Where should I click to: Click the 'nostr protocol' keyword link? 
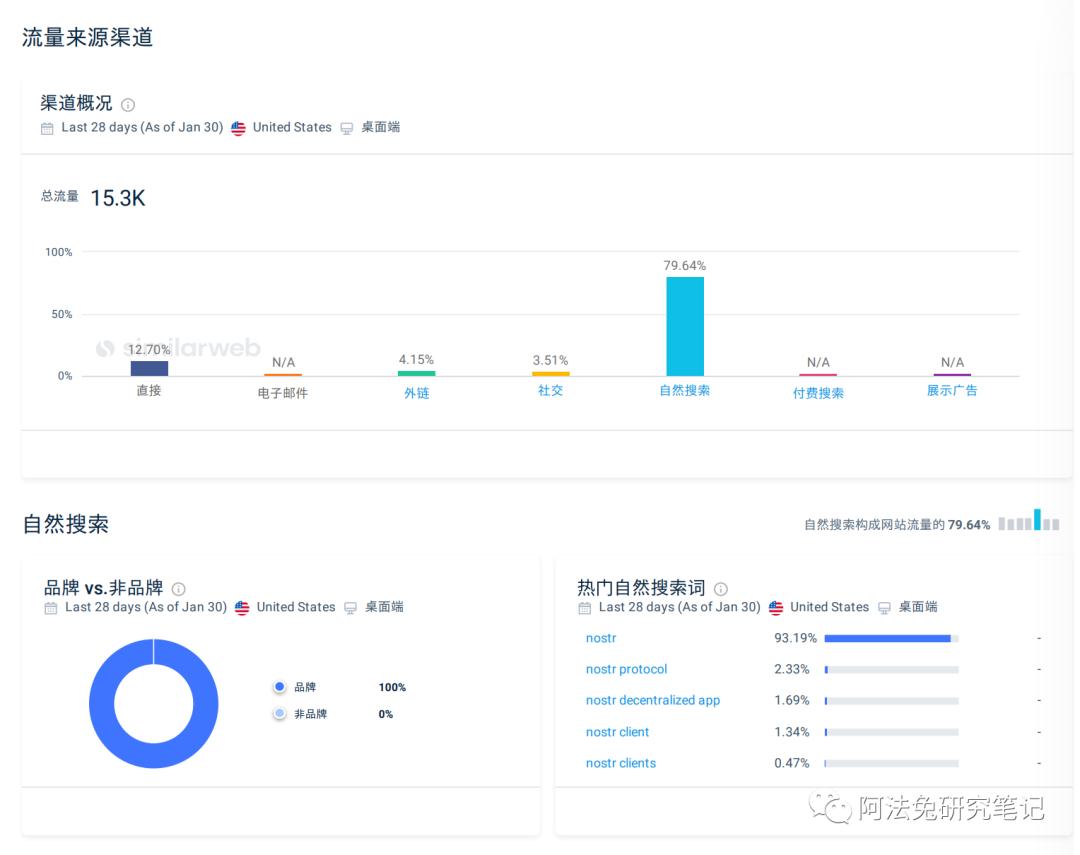coord(626,669)
